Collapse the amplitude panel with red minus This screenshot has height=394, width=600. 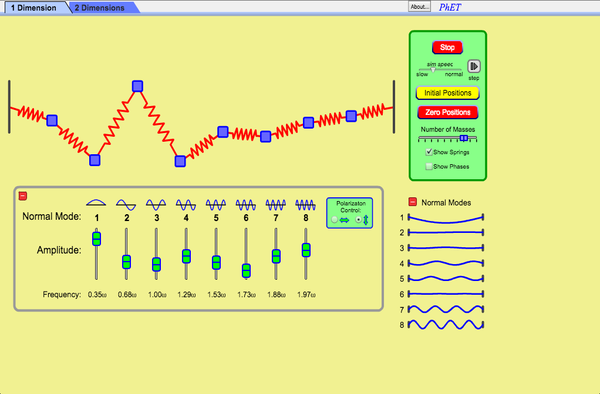[x=23, y=196]
